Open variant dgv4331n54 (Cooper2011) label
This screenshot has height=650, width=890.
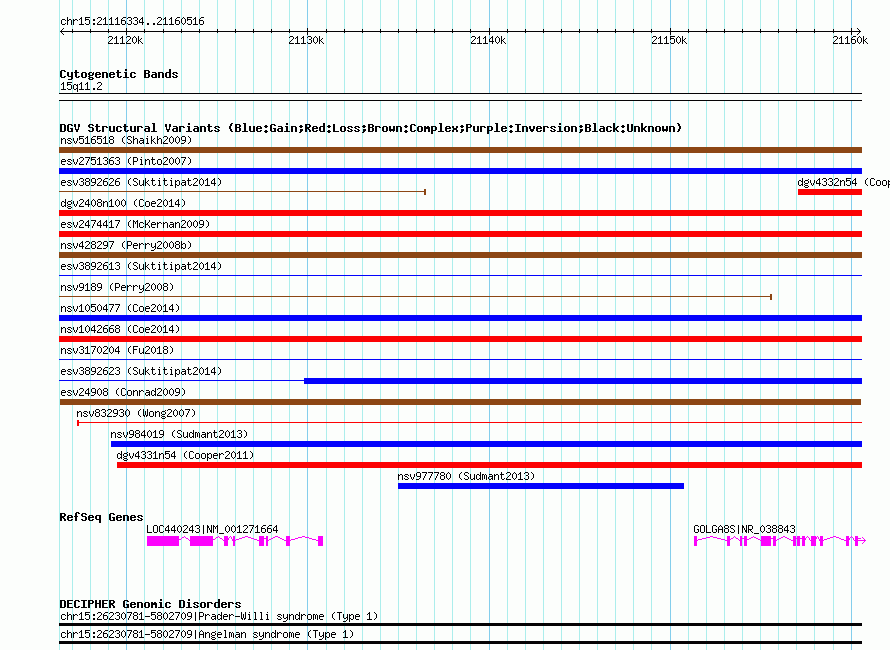click(x=185, y=455)
